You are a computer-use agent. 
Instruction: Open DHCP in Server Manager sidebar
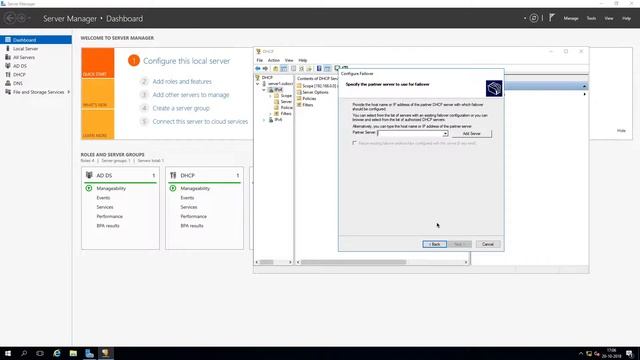[x=19, y=75]
